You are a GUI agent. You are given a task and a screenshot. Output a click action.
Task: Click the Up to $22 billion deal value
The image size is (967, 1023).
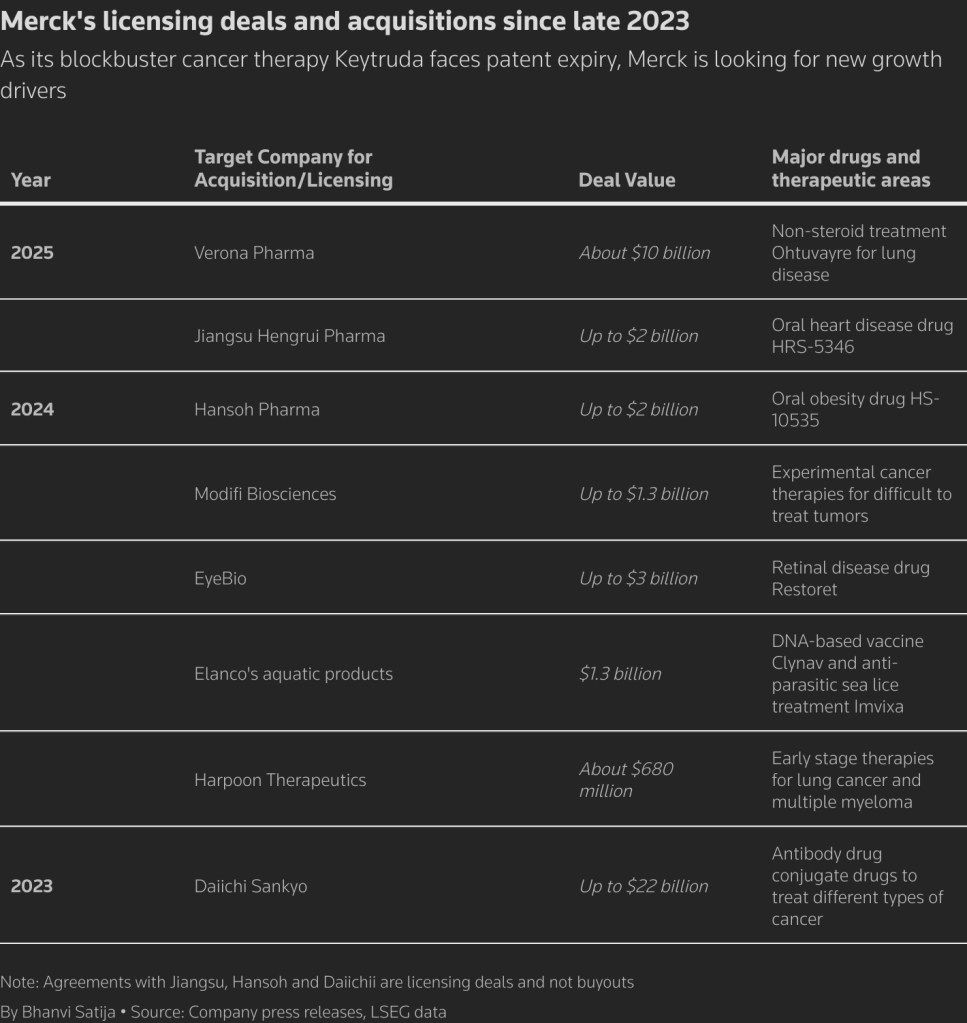643,886
